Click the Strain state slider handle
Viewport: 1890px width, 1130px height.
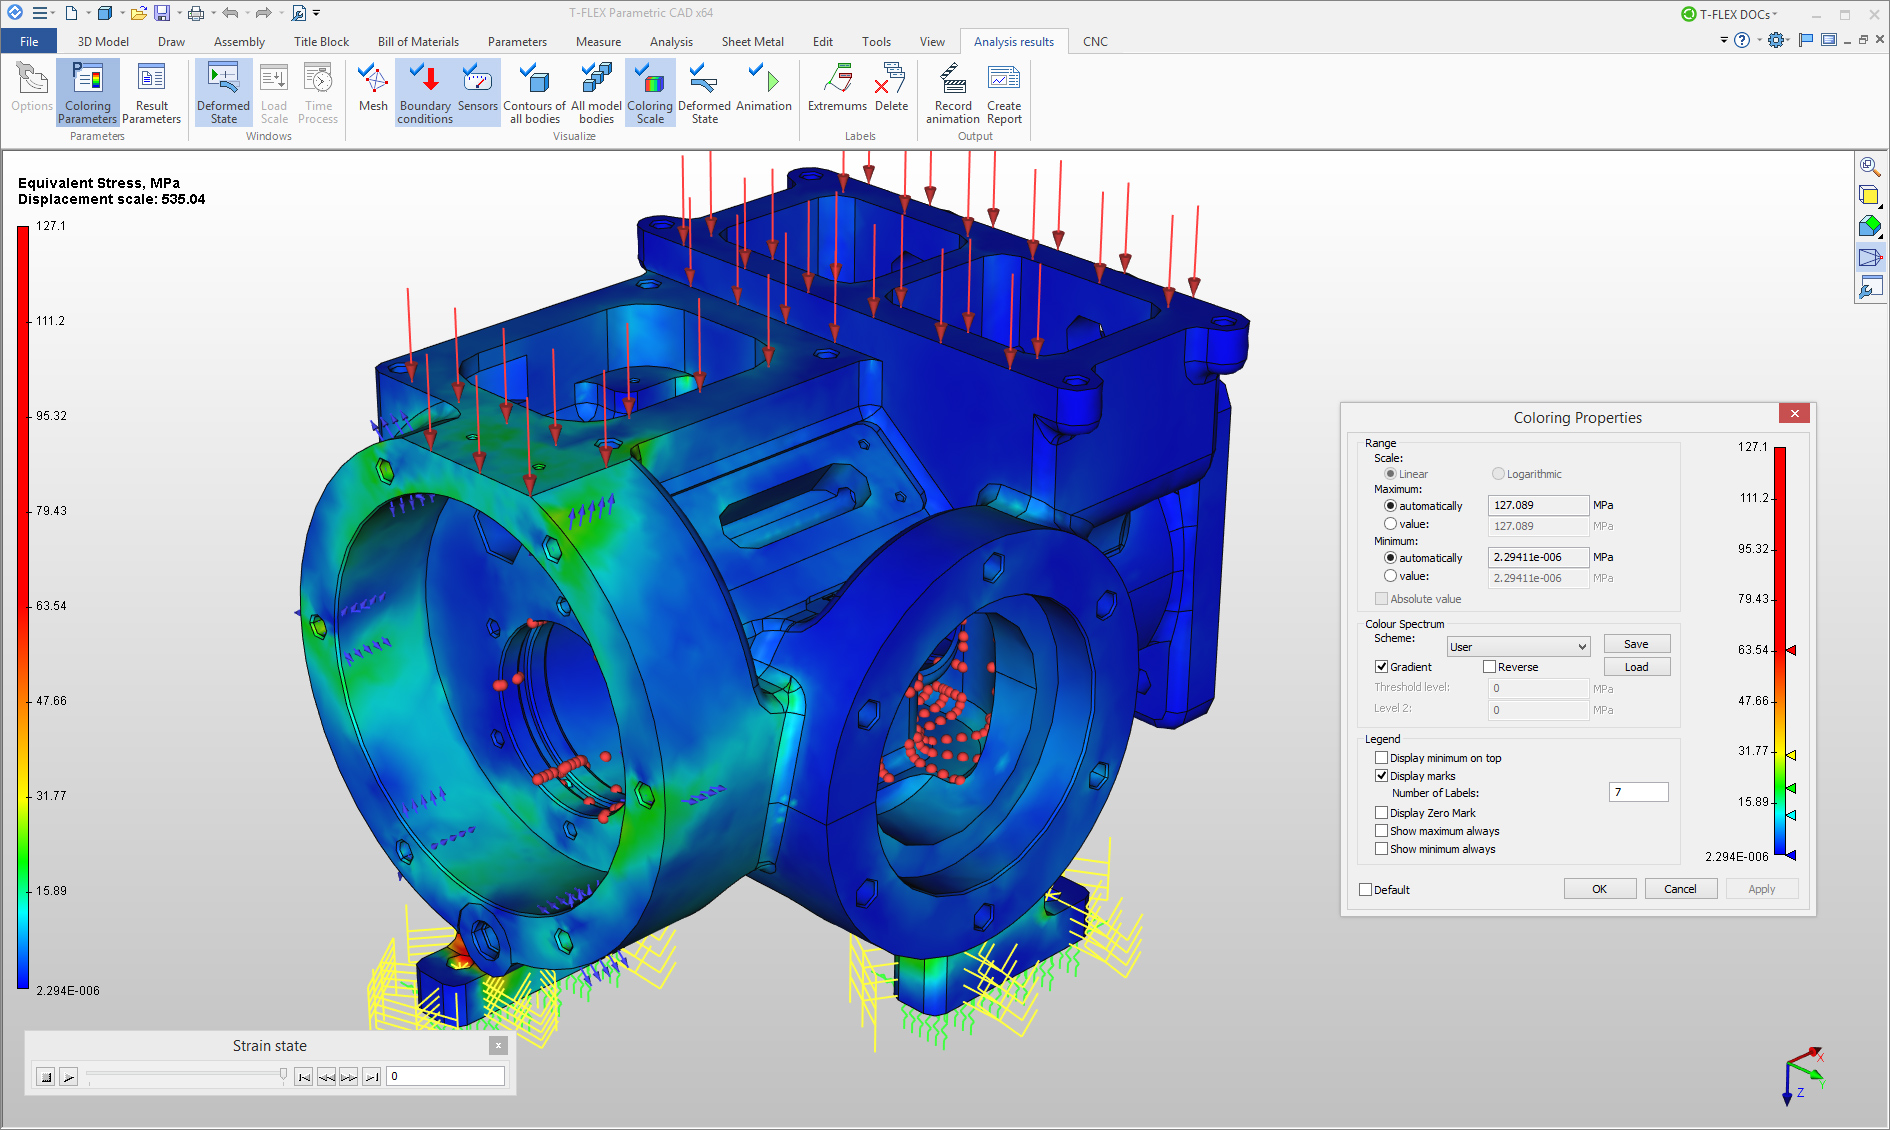click(283, 1075)
